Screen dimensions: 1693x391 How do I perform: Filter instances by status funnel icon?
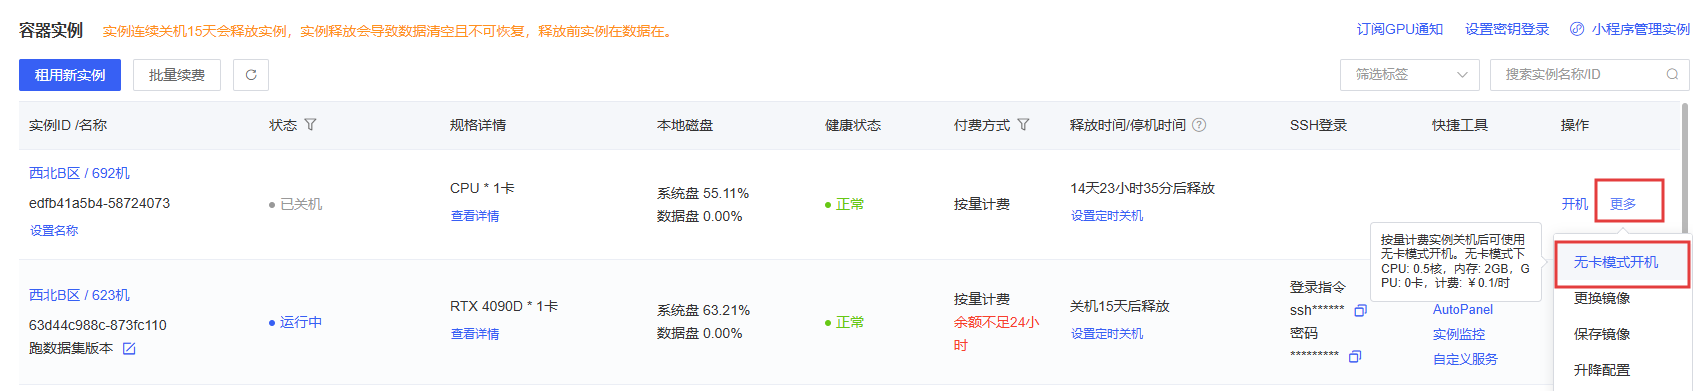click(310, 125)
